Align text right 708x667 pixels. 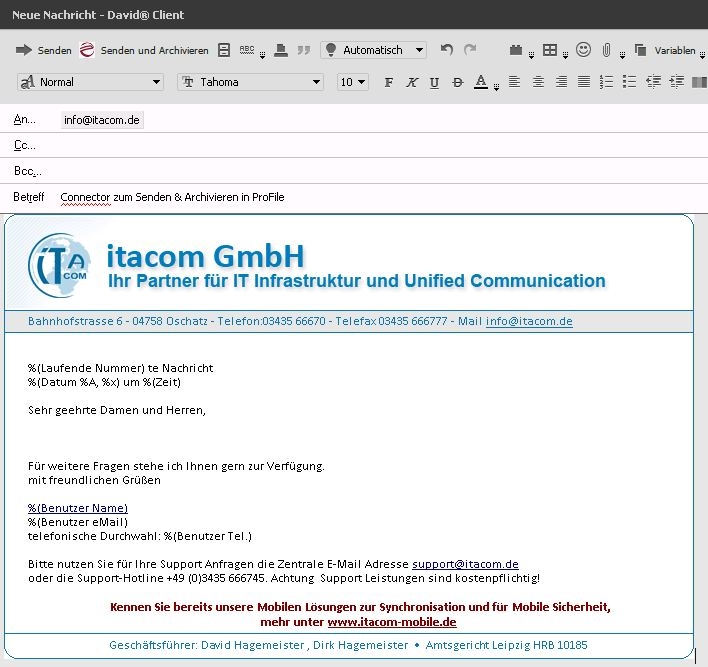tap(561, 82)
